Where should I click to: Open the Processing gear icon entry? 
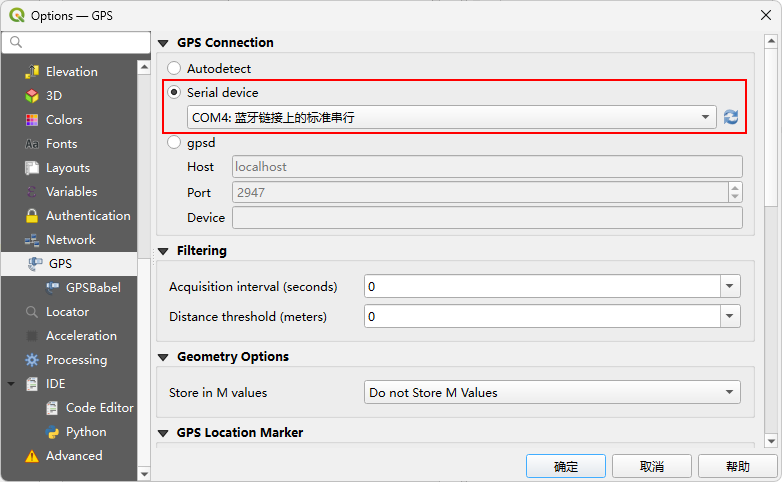click(x=32, y=360)
